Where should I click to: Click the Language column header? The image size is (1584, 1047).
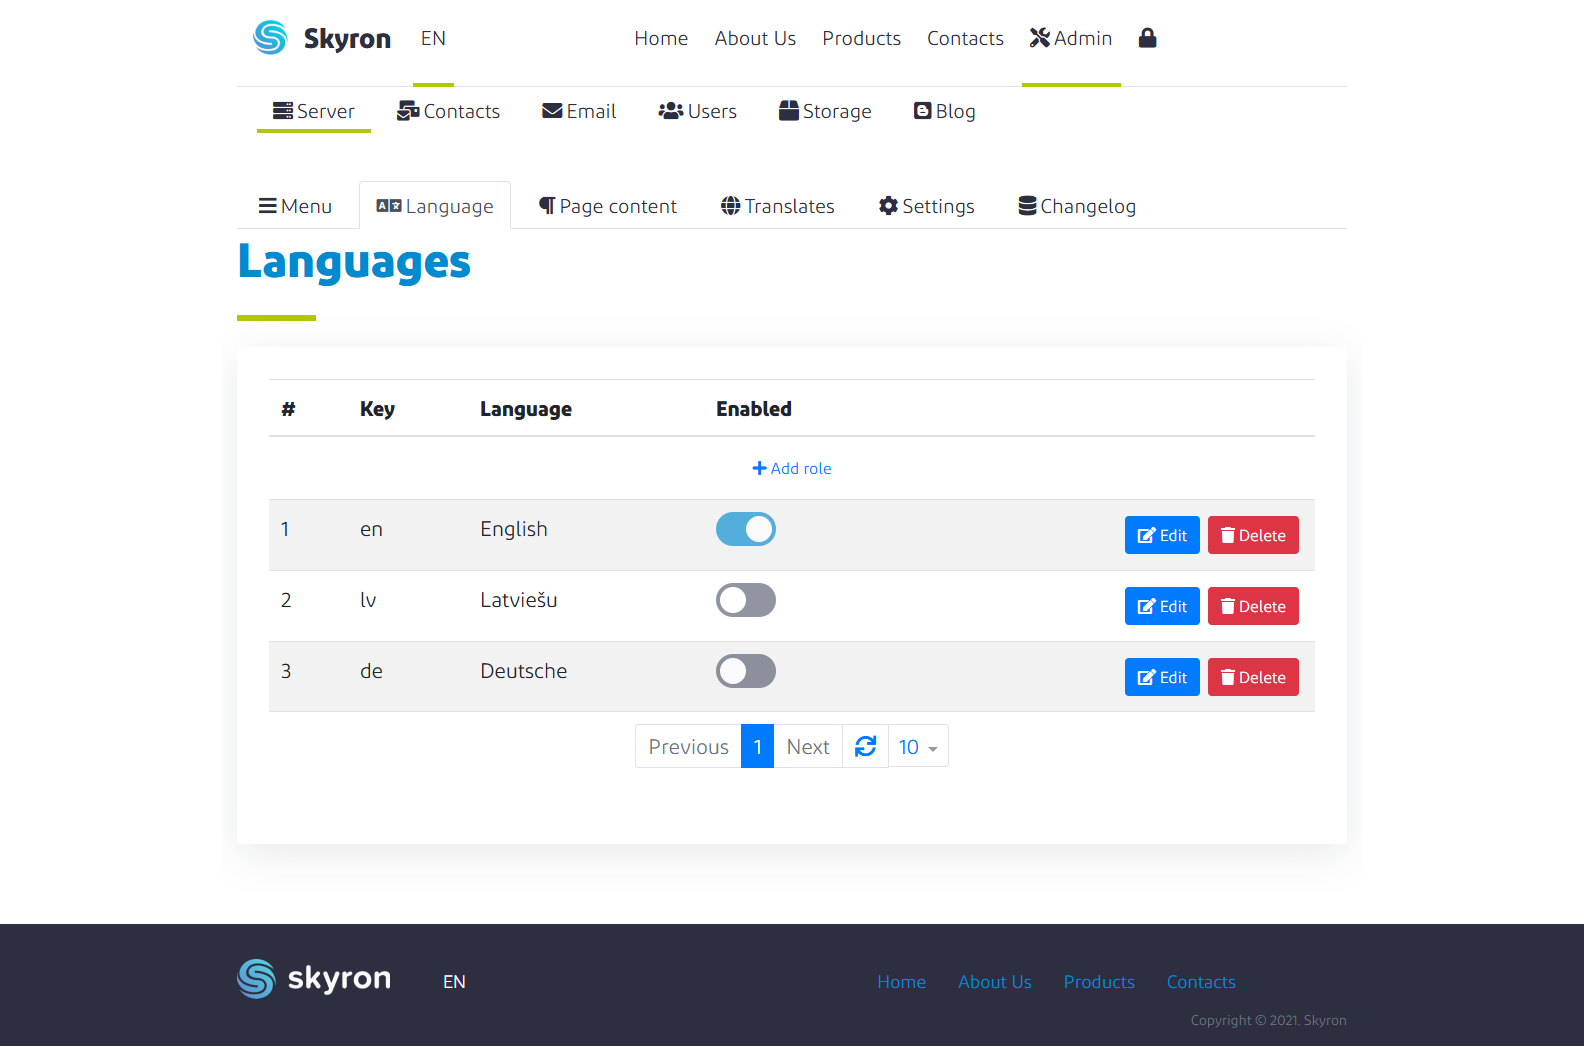(x=526, y=409)
